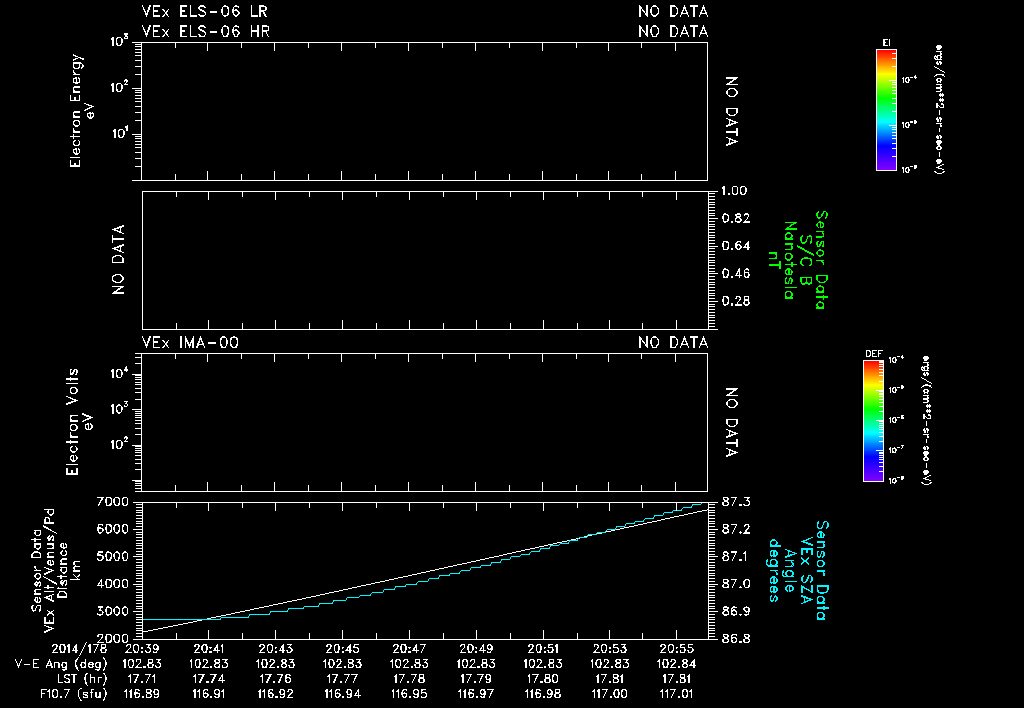Click the time tick '20:43'

pos(276,649)
